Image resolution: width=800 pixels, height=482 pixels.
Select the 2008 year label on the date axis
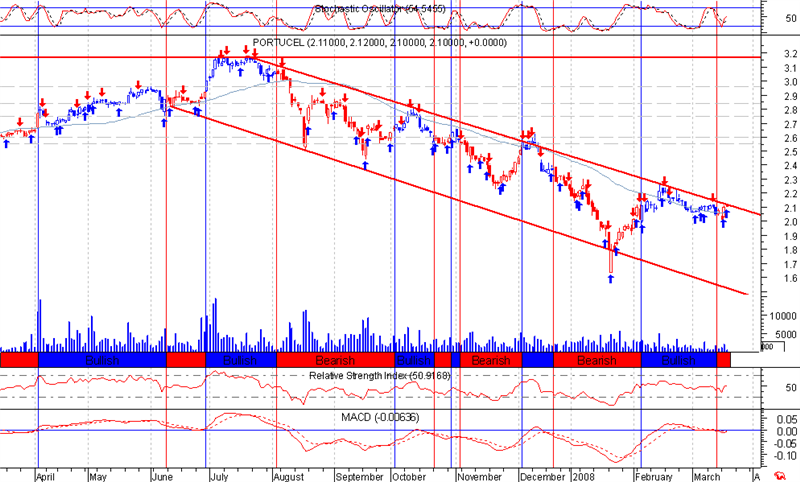click(583, 477)
